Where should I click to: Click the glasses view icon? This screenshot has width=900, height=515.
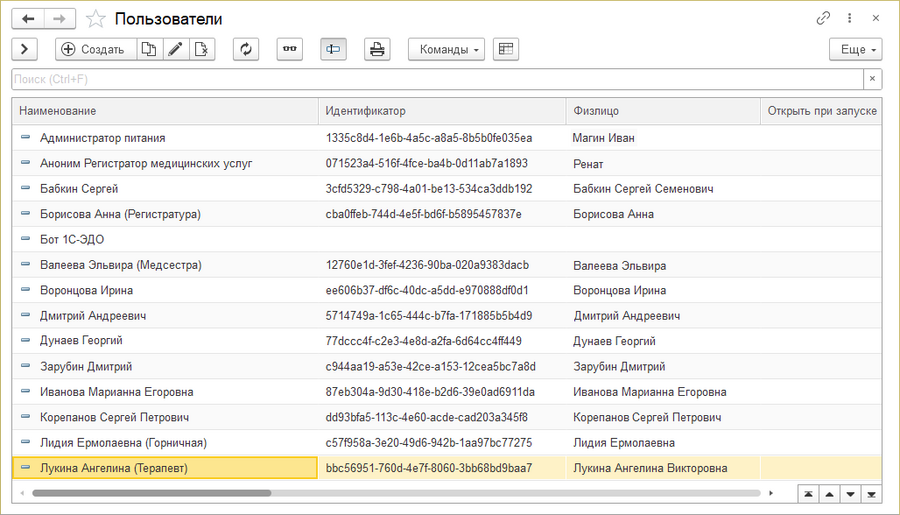290,49
